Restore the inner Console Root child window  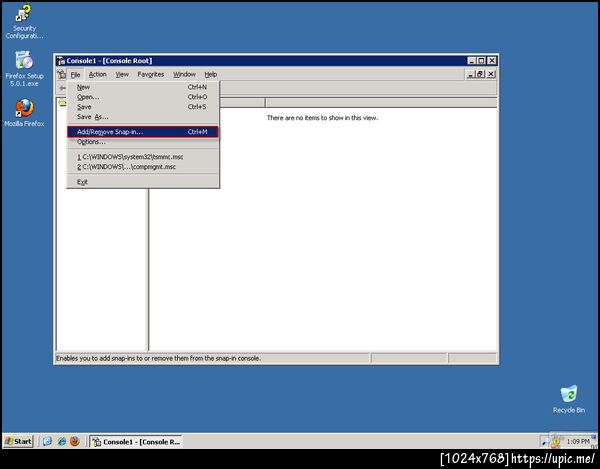(480, 74)
